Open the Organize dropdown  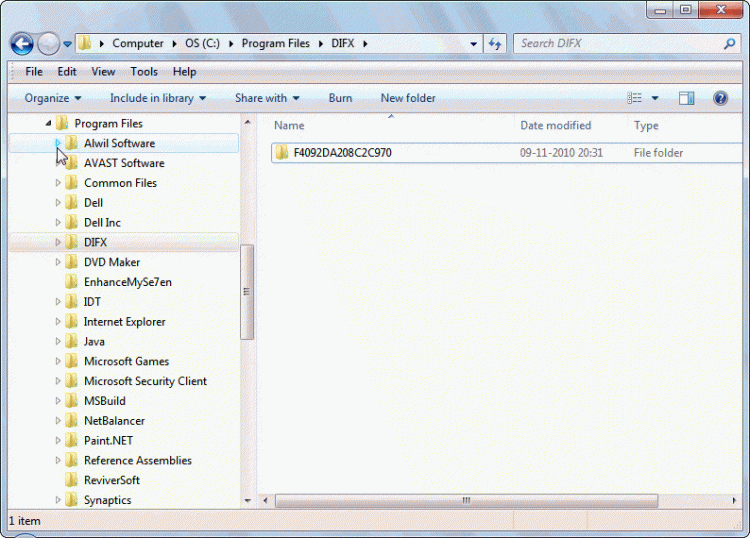pyautogui.click(x=53, y=98)
